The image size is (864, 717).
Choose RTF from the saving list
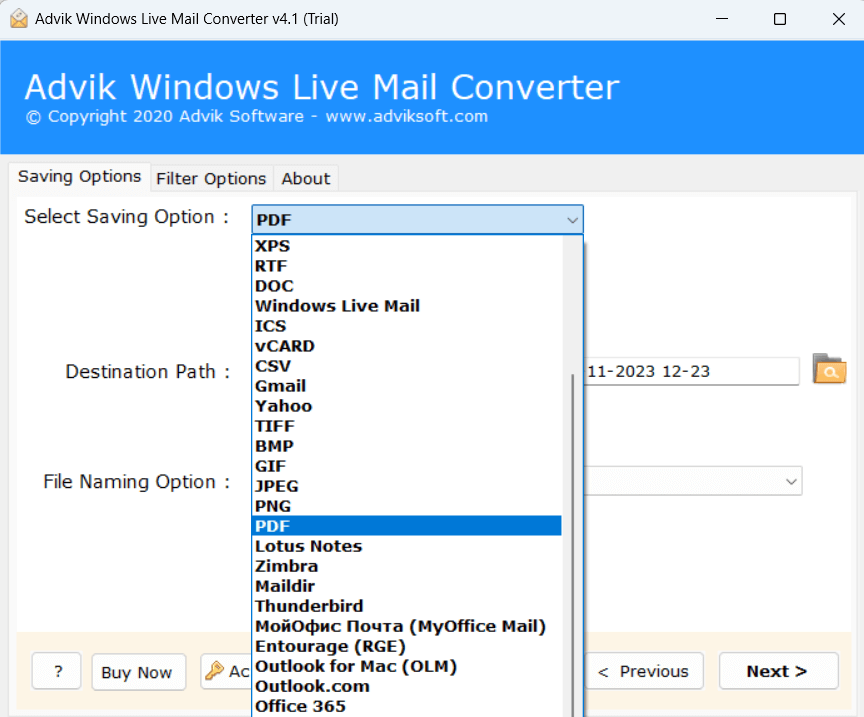tap(407, 266)
